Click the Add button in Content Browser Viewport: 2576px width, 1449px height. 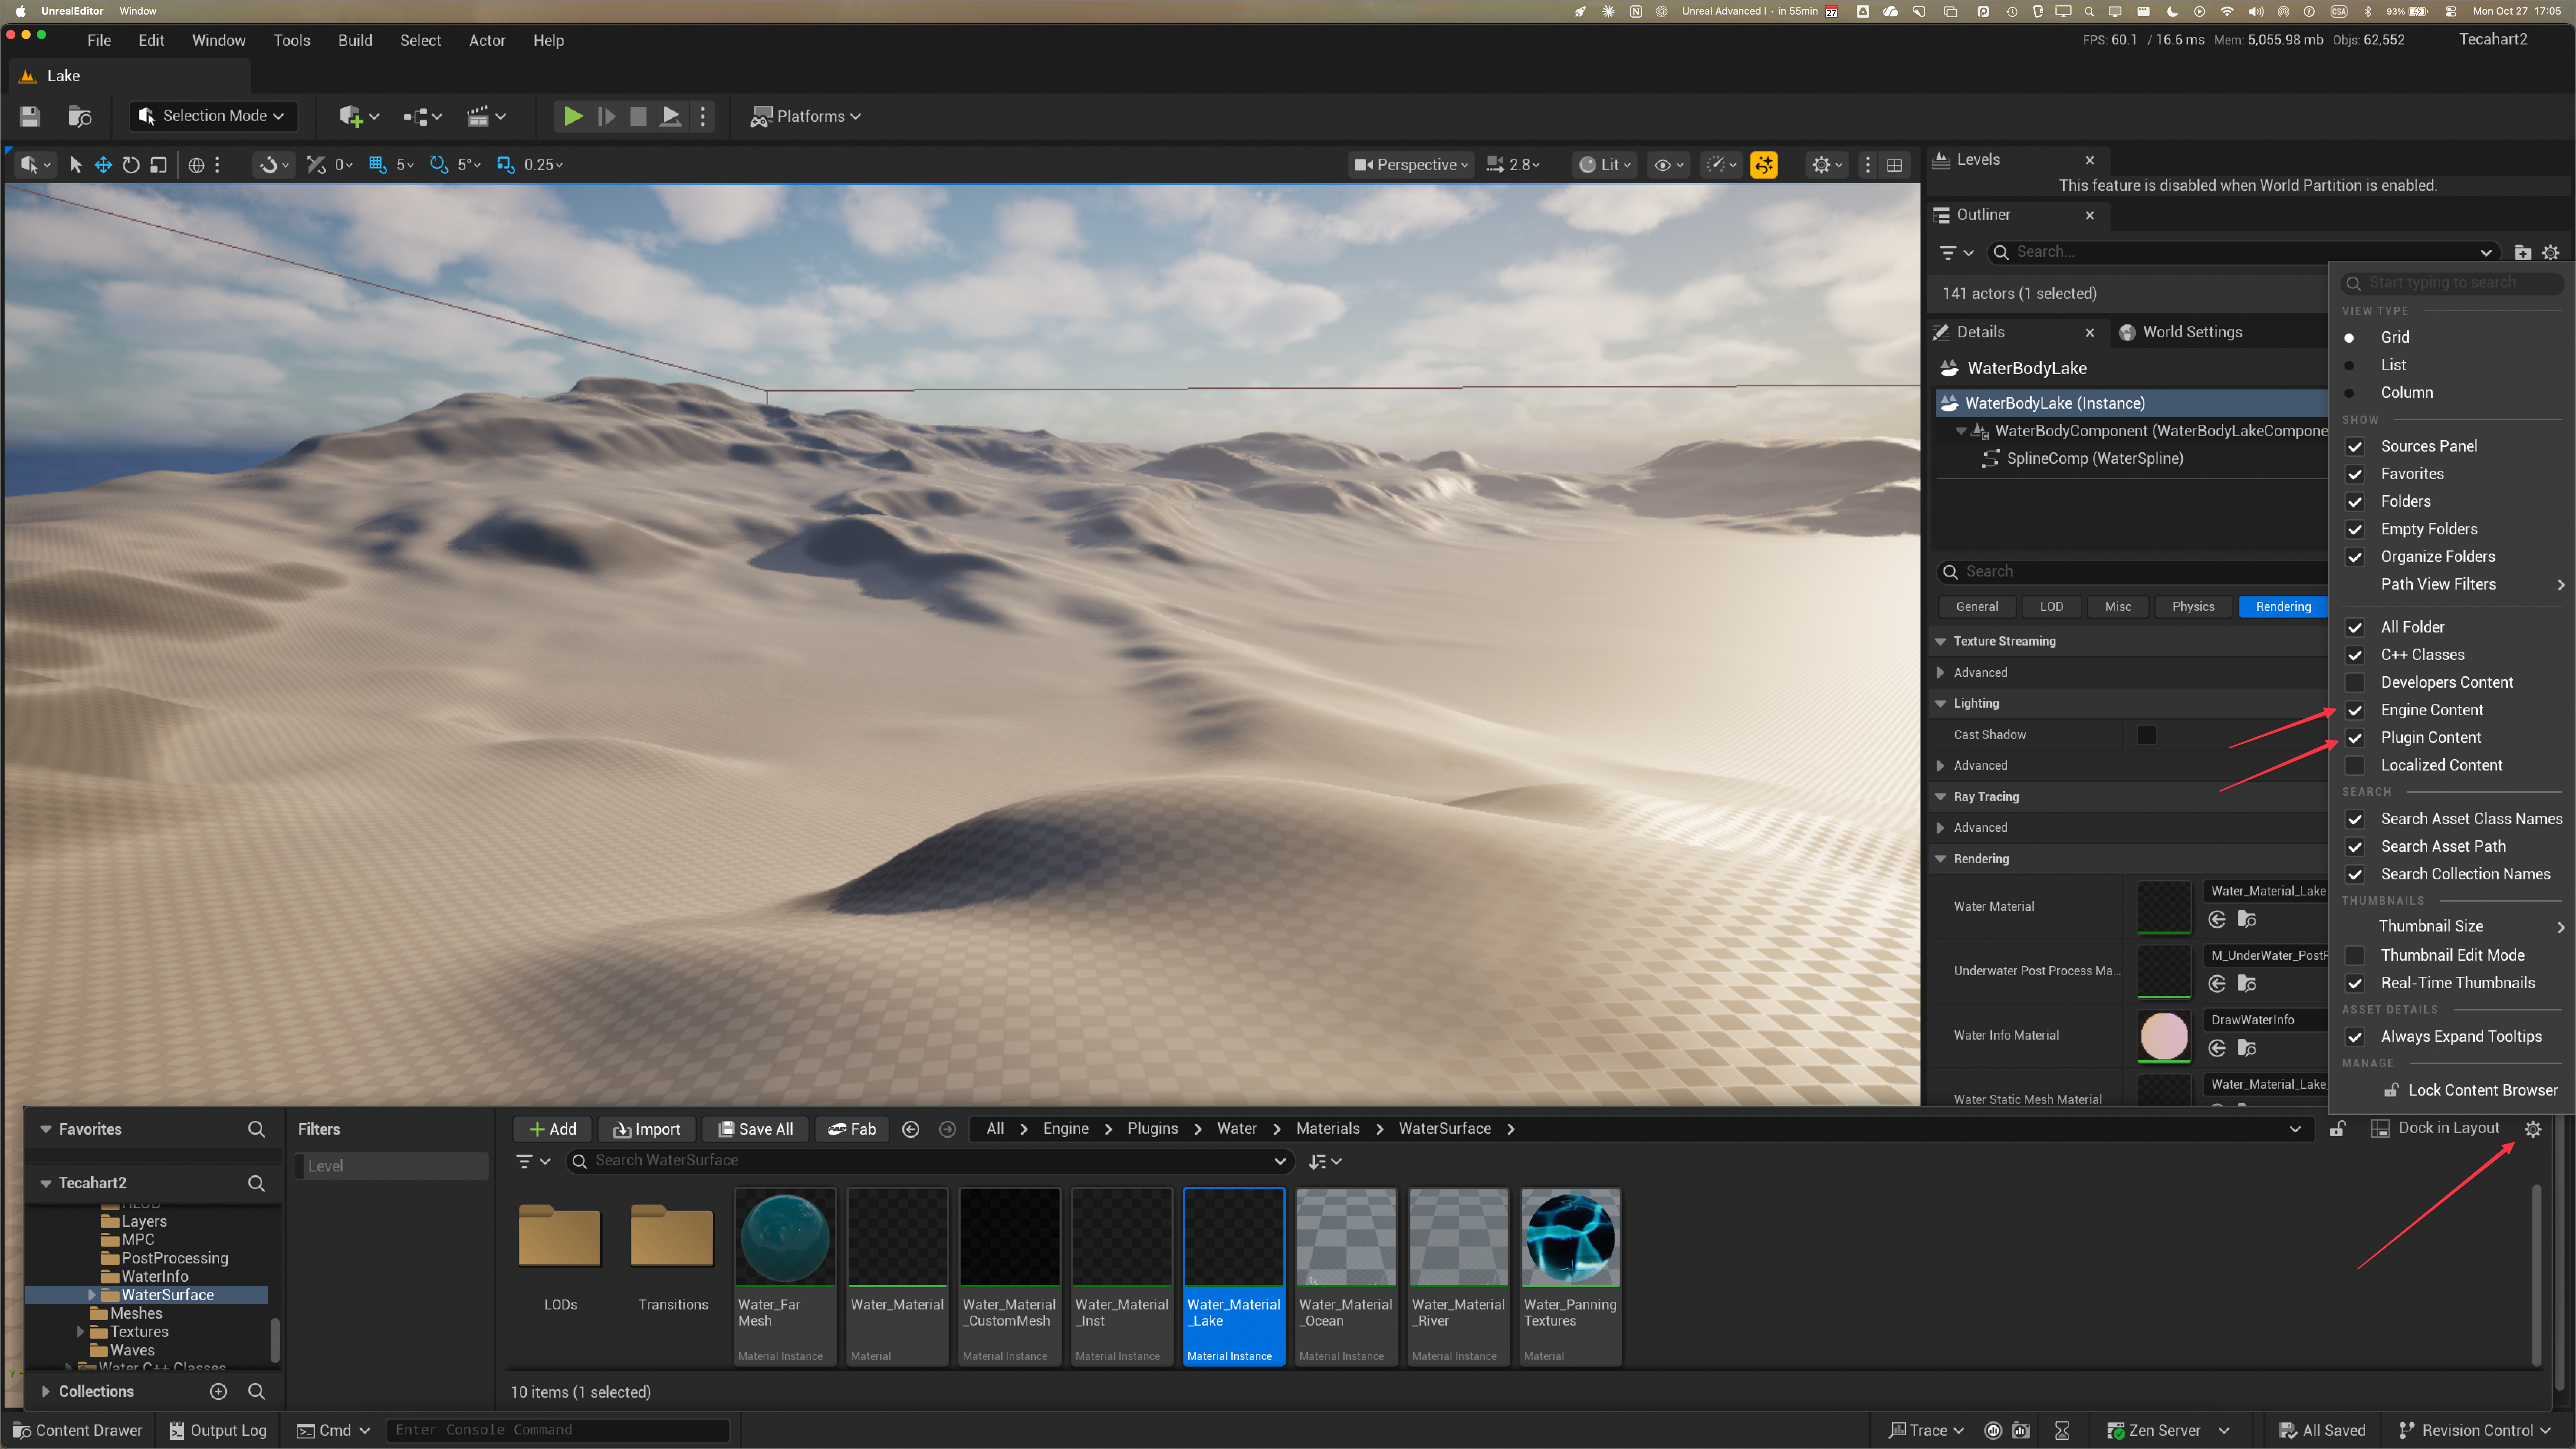tap(552, 1129)
